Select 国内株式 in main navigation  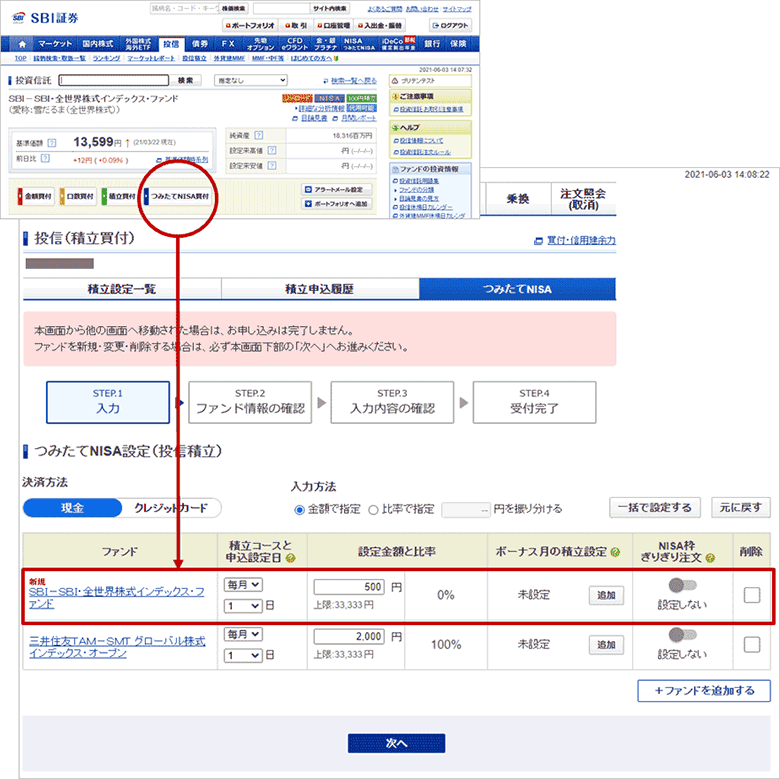[x=98, y=44]
